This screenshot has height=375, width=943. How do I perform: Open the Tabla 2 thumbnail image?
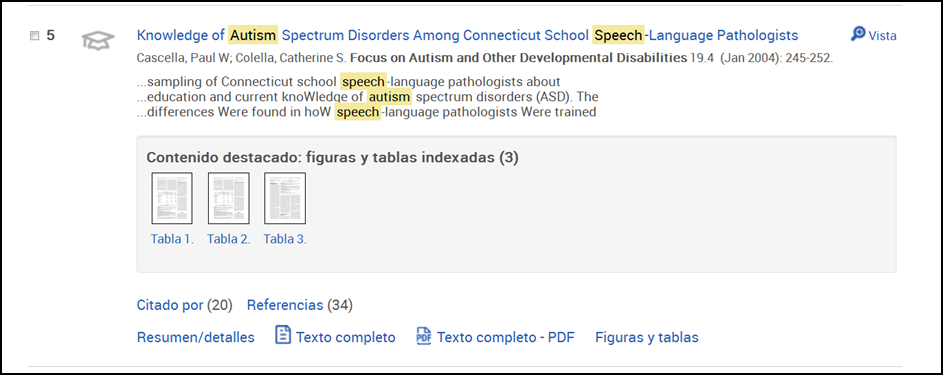pos(229,198)
